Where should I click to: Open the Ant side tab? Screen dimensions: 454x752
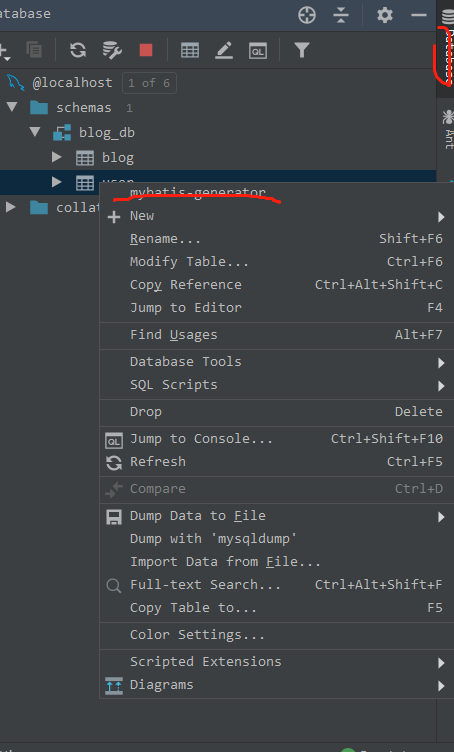coord(448,129)
